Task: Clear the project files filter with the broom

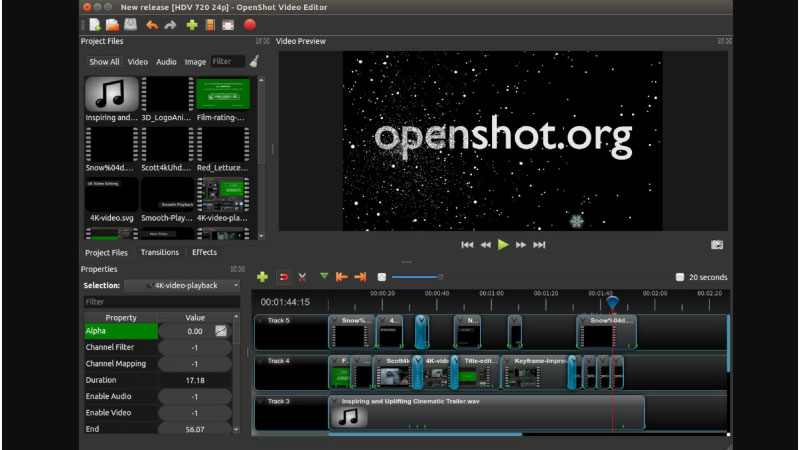Action: [x=254, y=62]
